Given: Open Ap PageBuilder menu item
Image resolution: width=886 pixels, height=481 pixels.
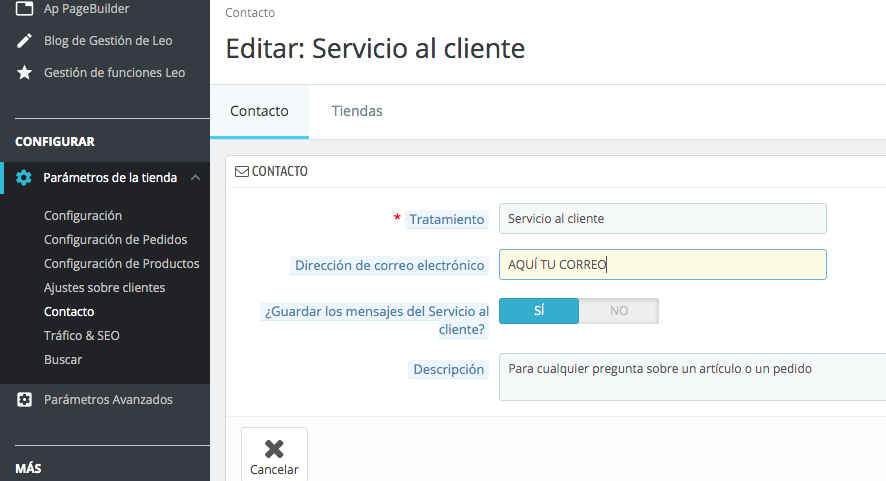Looking at the screenshot, I should point(86,8).
